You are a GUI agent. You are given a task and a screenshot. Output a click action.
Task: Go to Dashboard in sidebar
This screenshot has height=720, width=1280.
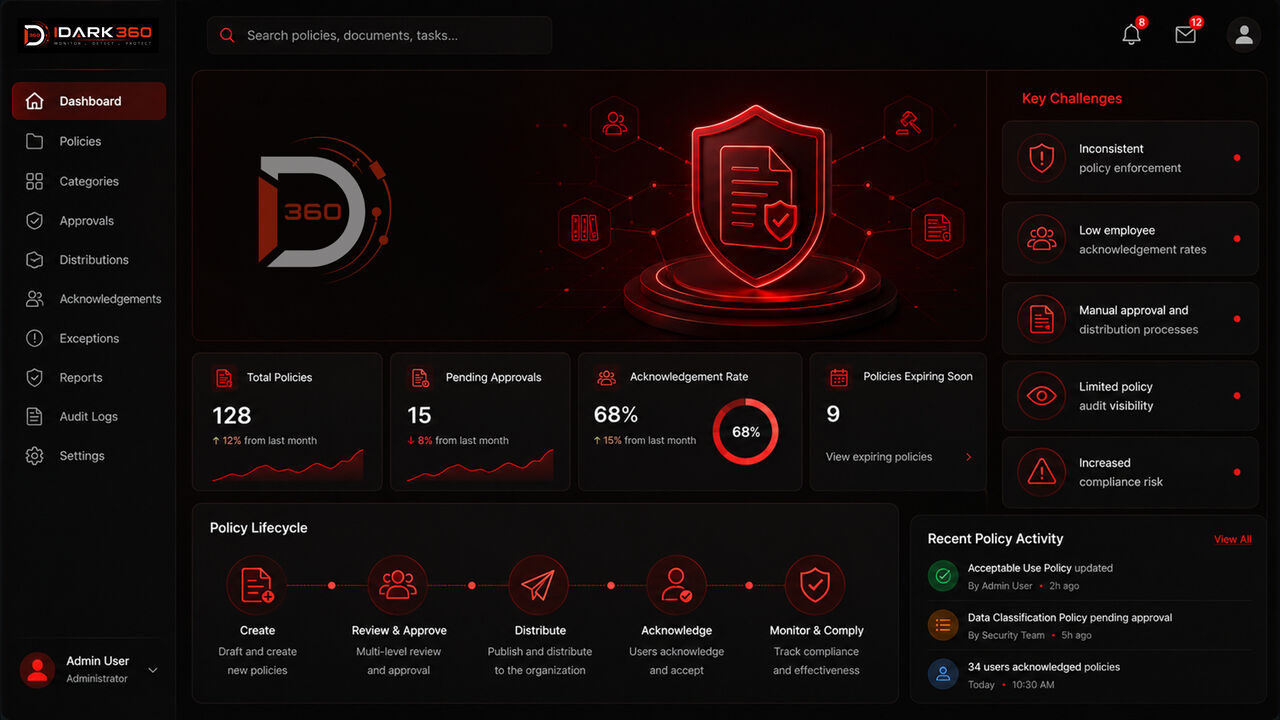pos(89,101)
